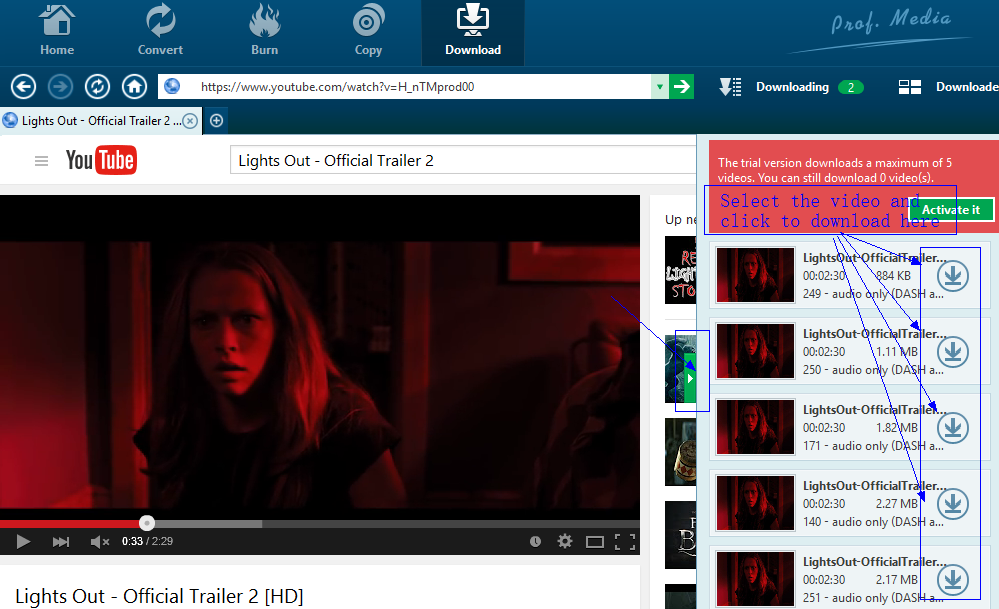Unmute the video sound
Screen dimensions: 999x609
(99, 541)
